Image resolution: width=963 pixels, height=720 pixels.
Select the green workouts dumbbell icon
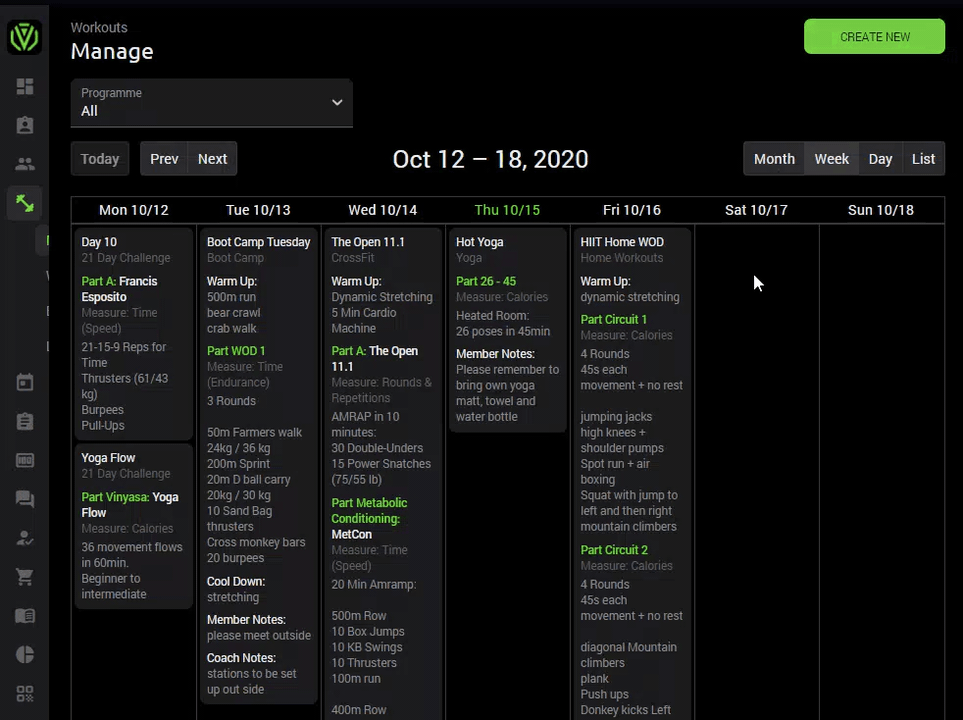25,203
